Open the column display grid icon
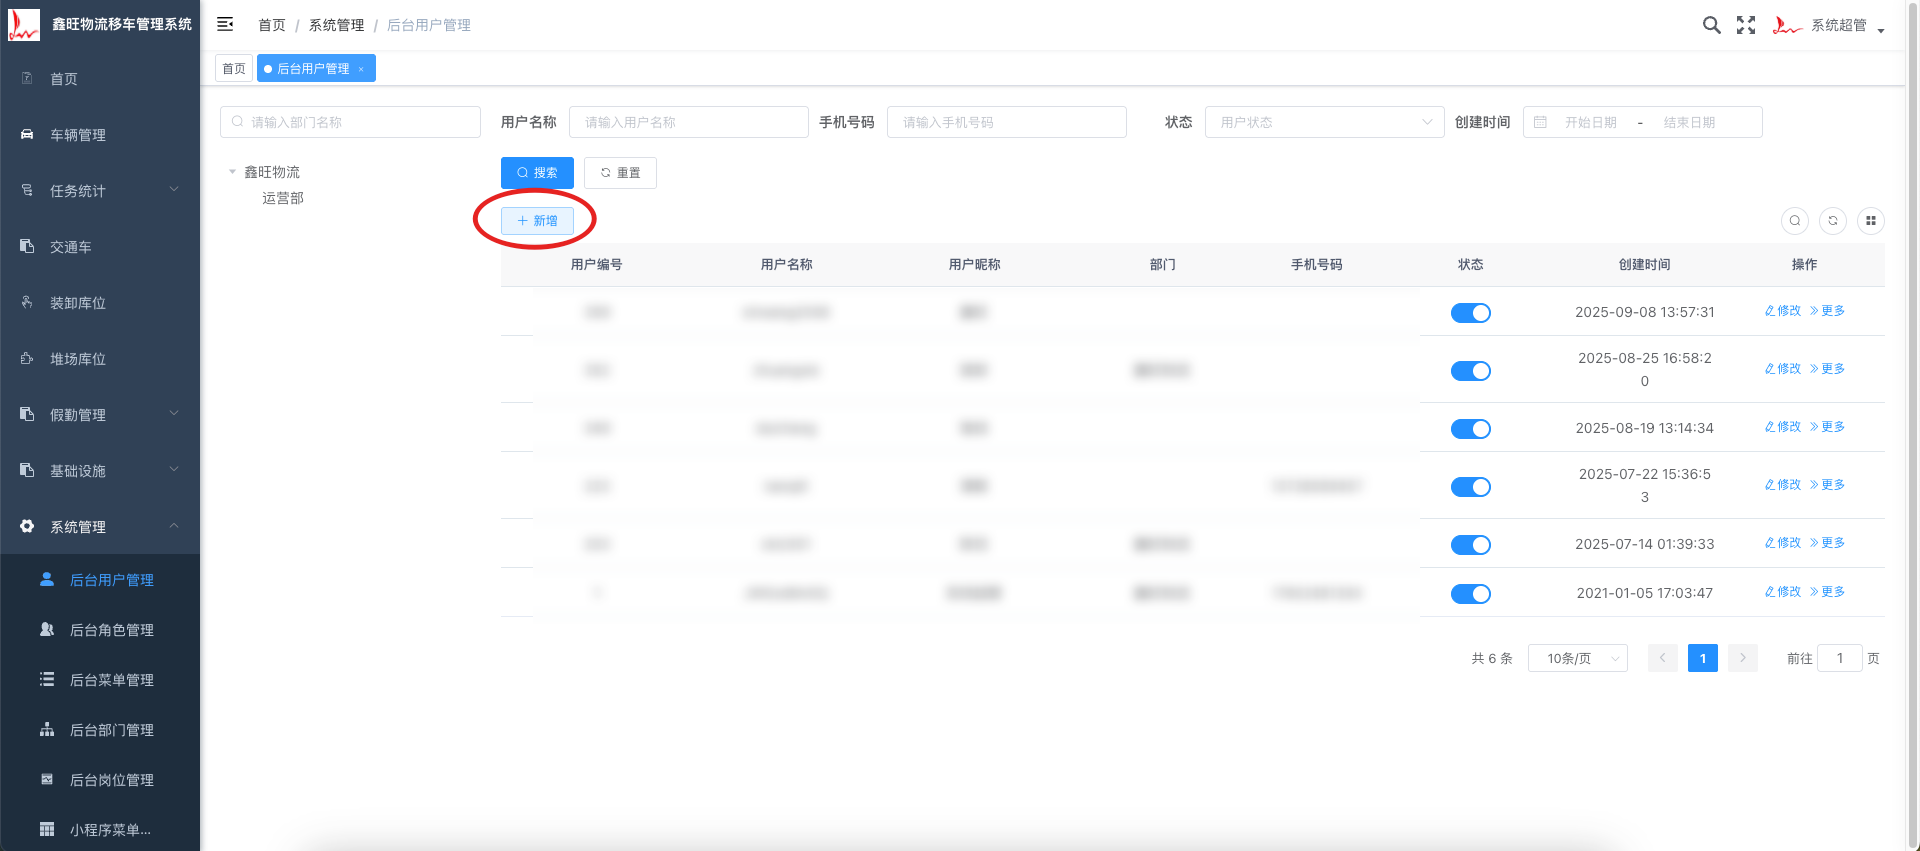Screen dimensions: 1920x851 1871,221
